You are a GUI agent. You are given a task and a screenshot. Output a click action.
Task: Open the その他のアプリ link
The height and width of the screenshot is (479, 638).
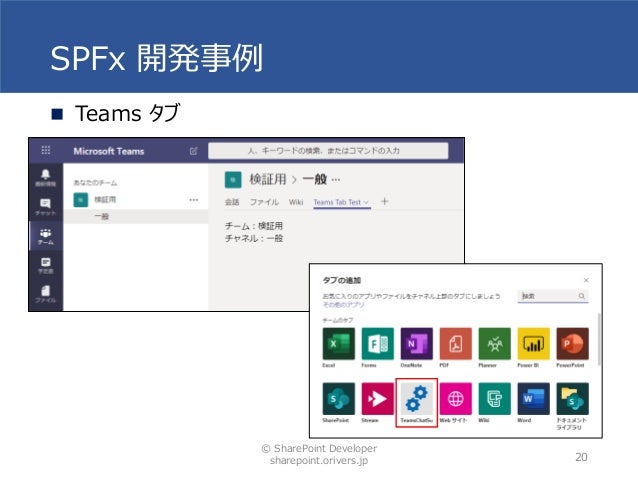point(343,304)
